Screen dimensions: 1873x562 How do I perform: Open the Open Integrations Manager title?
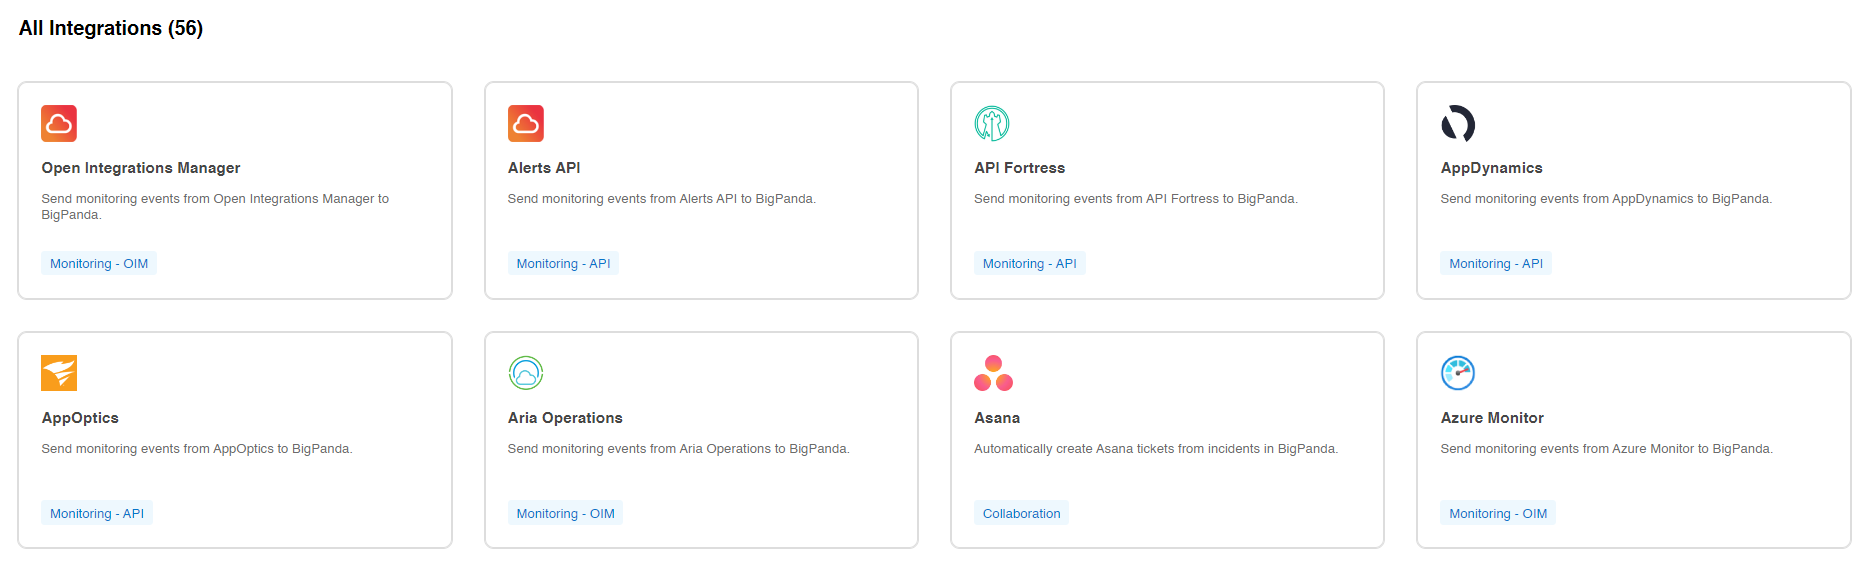(x=141, y=168)
